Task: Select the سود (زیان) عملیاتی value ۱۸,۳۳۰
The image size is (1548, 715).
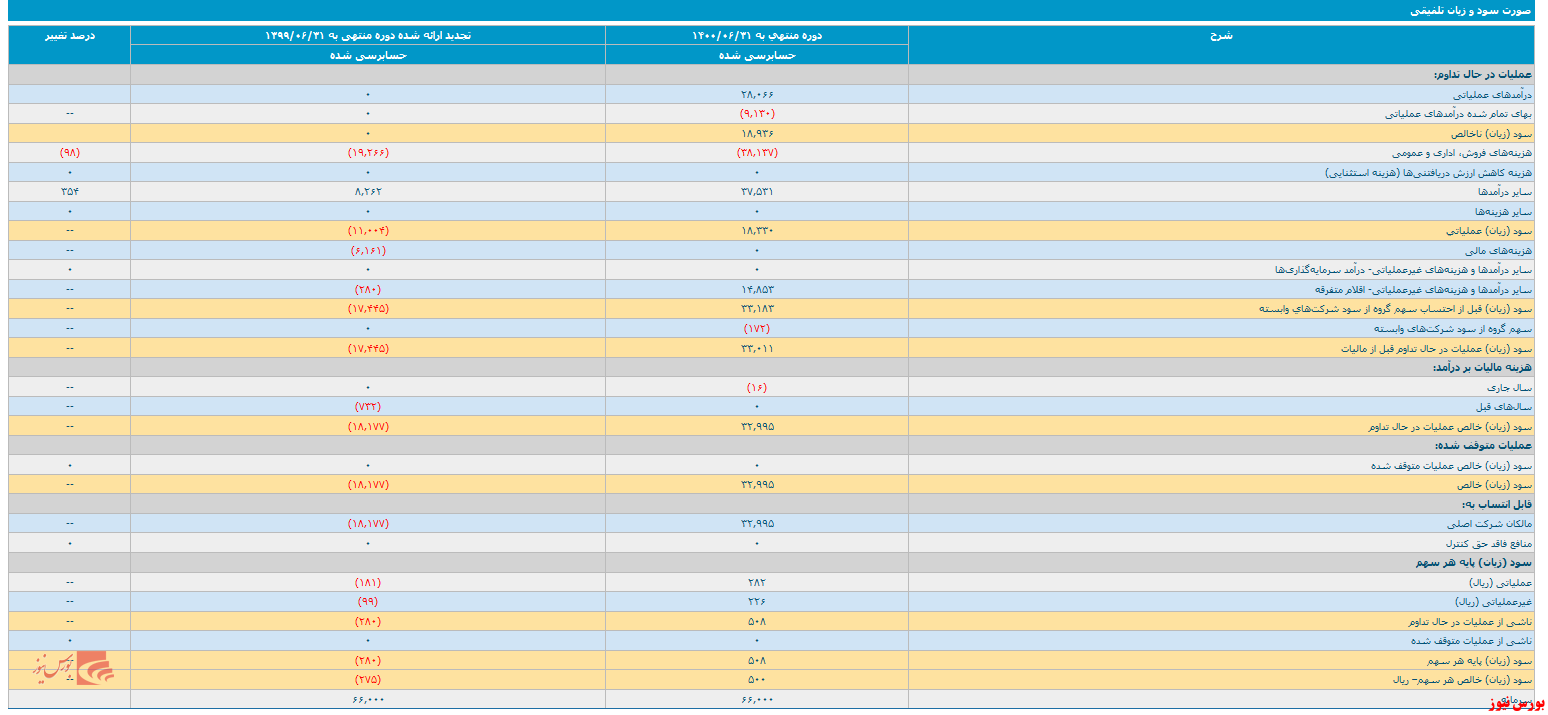Action: point(757,230)
